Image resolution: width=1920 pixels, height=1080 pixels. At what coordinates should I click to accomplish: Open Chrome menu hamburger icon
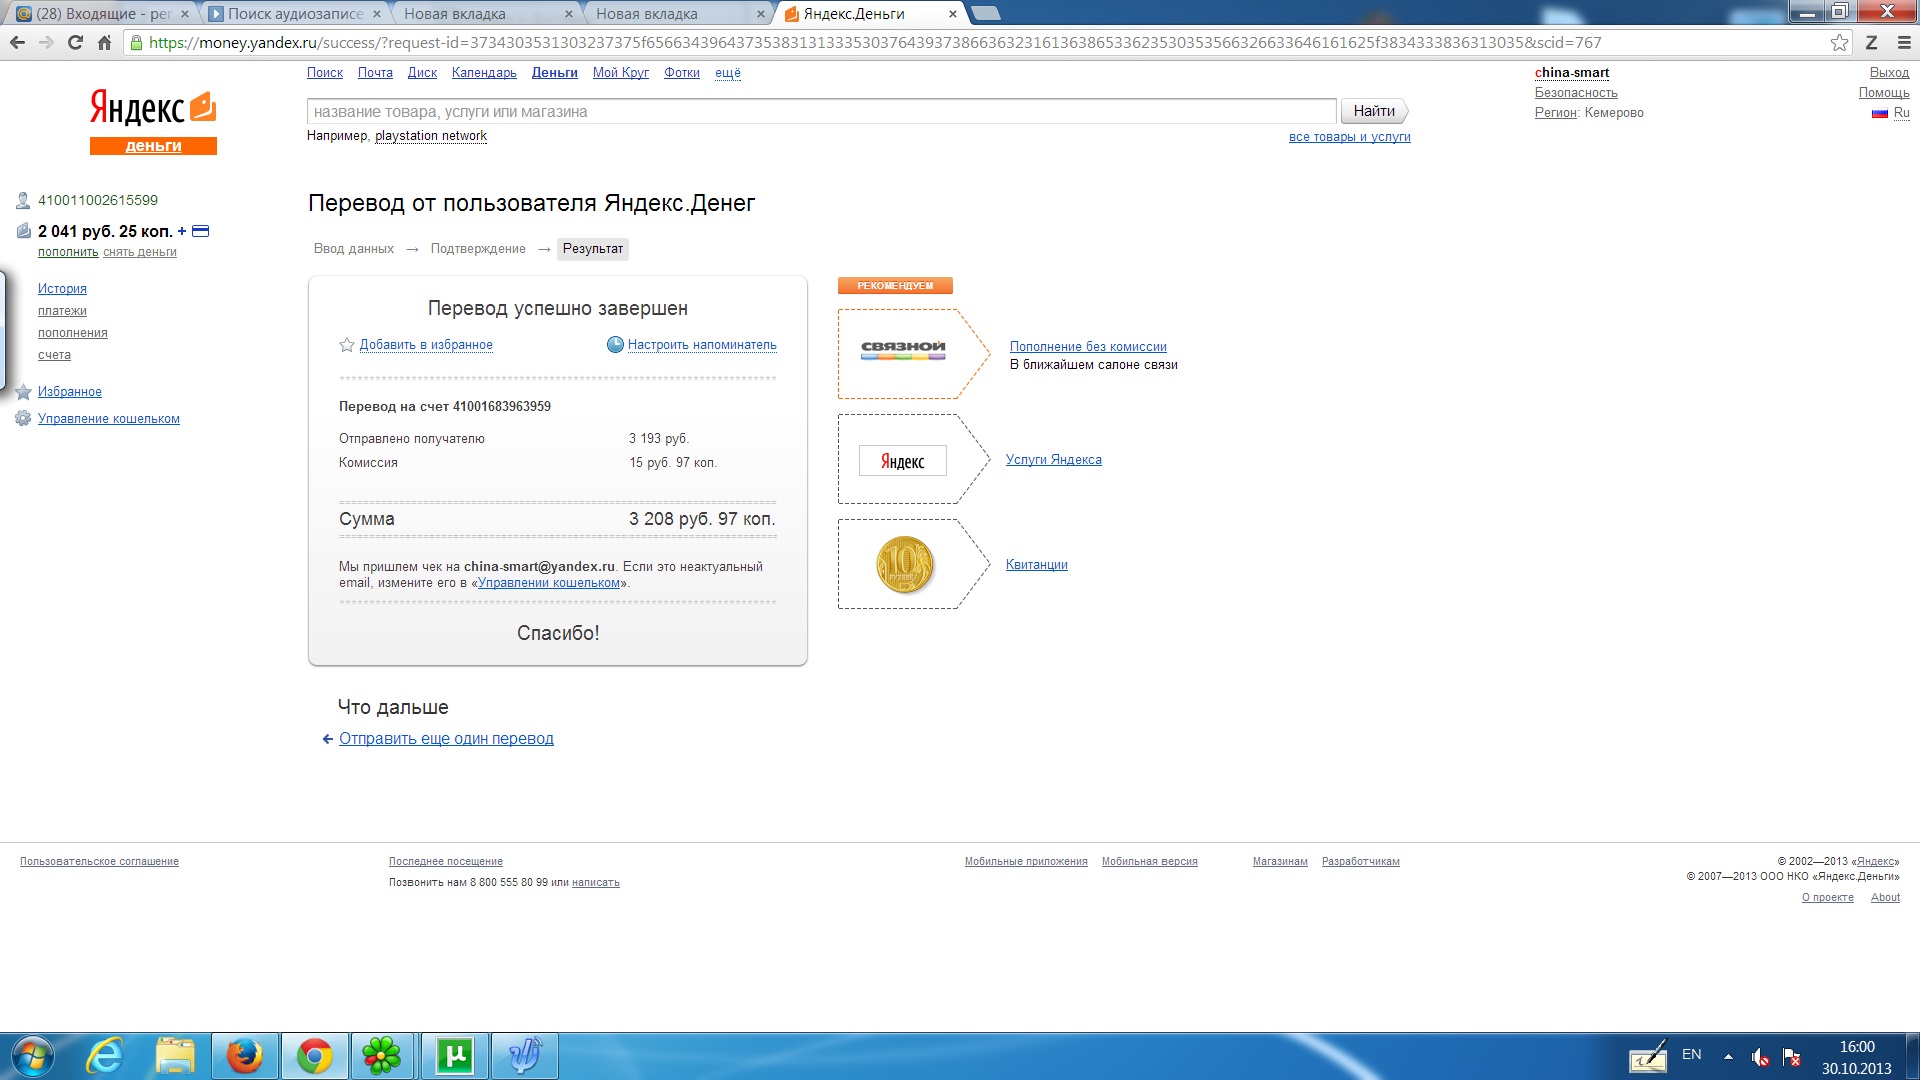1903,42
